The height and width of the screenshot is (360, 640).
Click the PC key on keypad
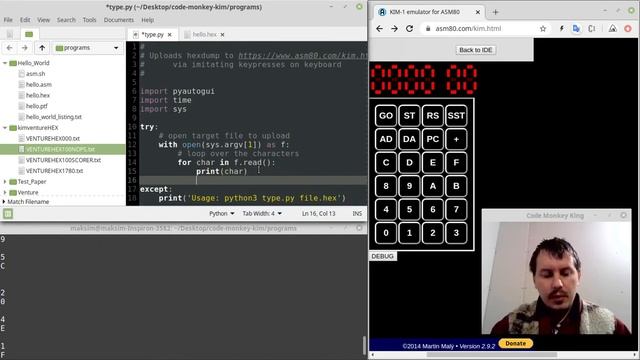point(433,139)
